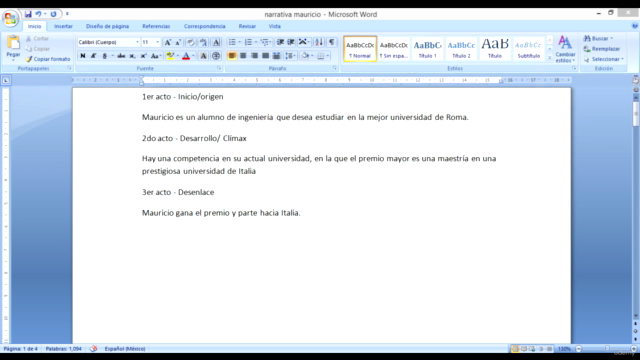640x360 pixels.
Task: Save the document with the floppy icon
Action: click(x=28, y=14)
